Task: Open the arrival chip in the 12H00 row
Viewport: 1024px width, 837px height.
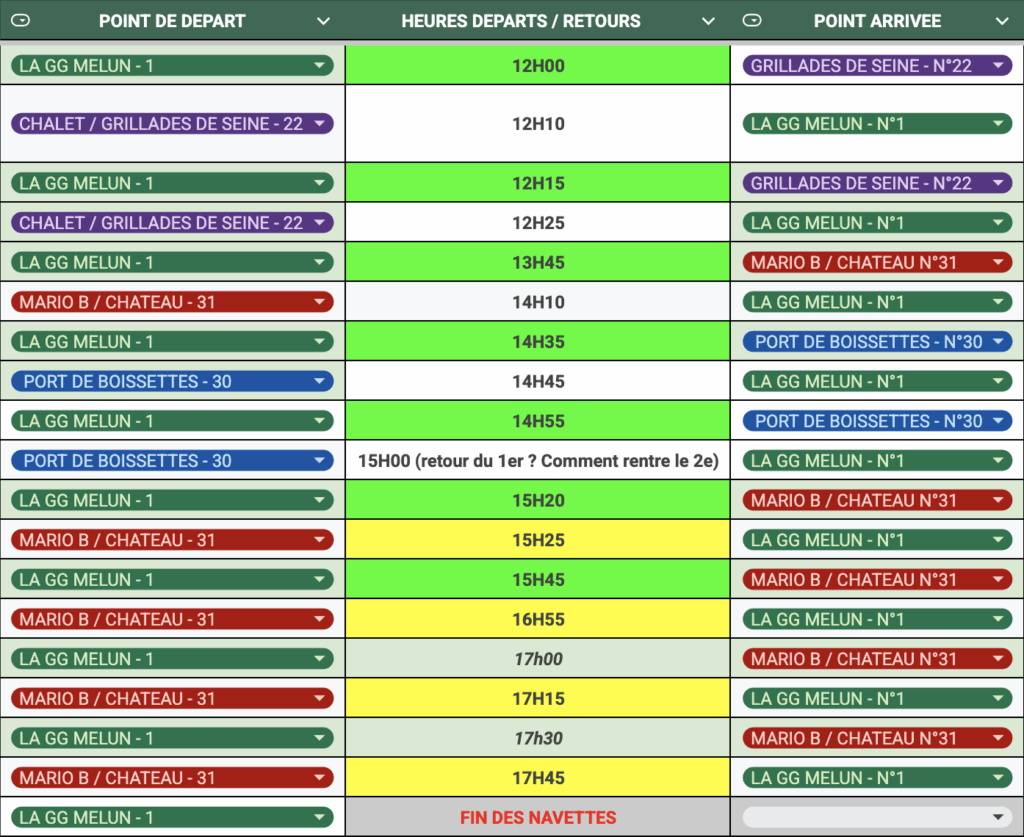Action: point(877,65)
